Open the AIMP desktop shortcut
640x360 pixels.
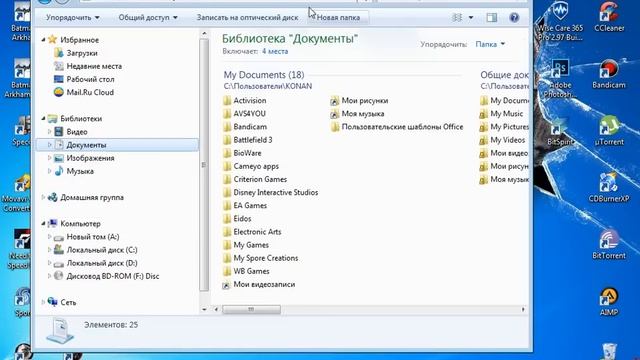click(609, 302)
